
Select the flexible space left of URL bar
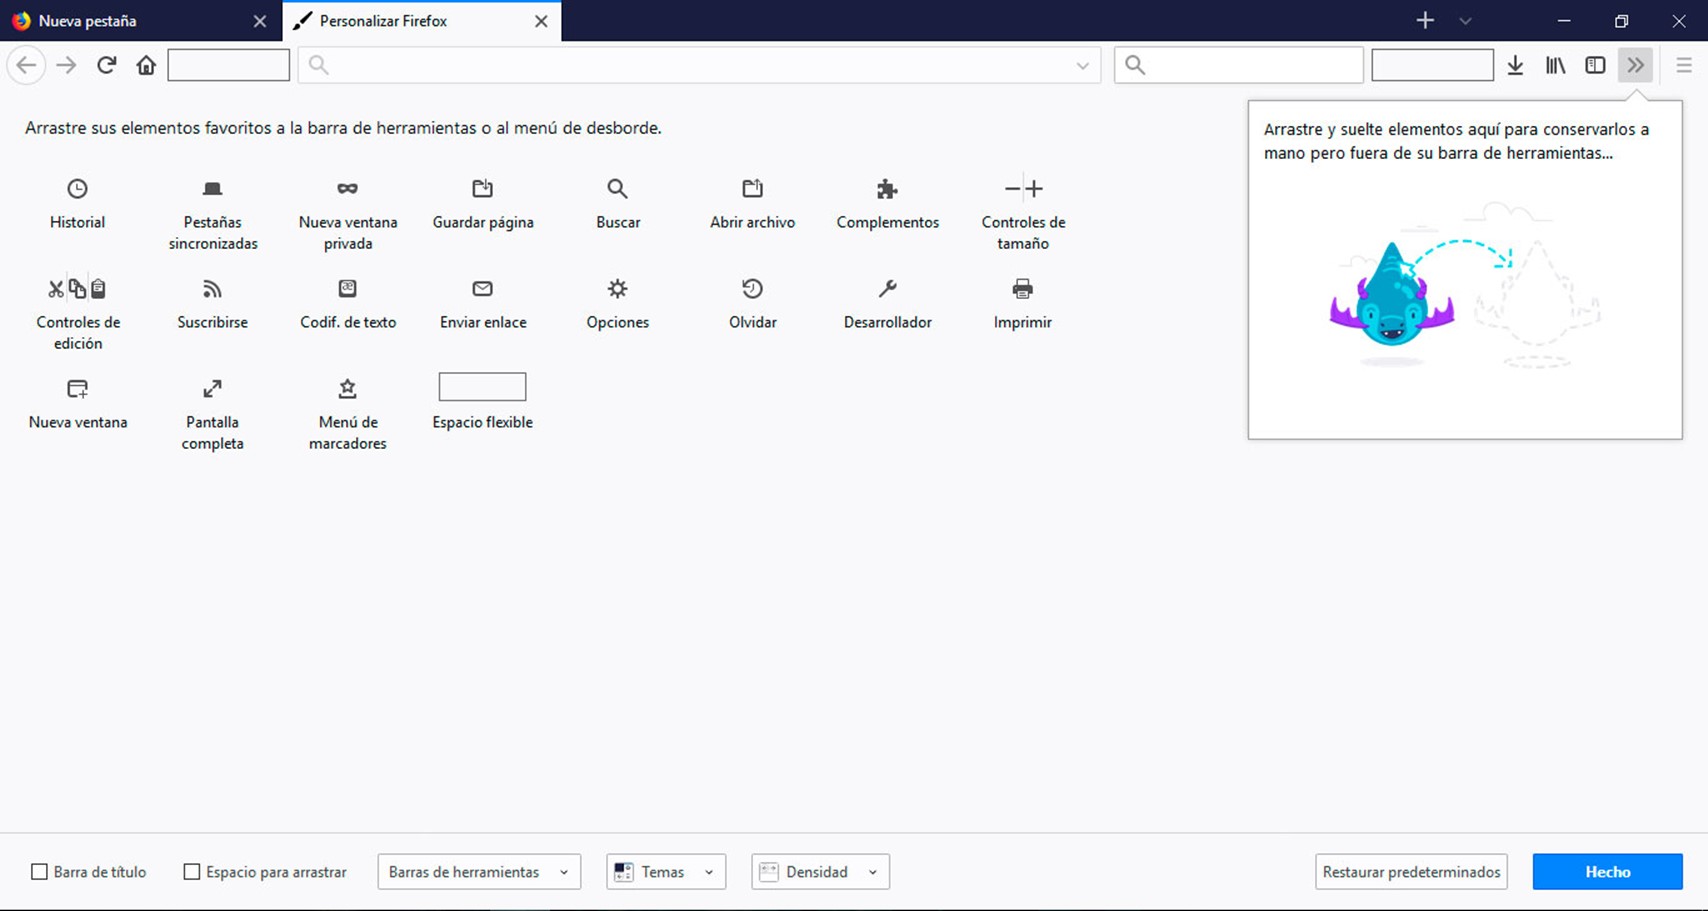[229, 65]
